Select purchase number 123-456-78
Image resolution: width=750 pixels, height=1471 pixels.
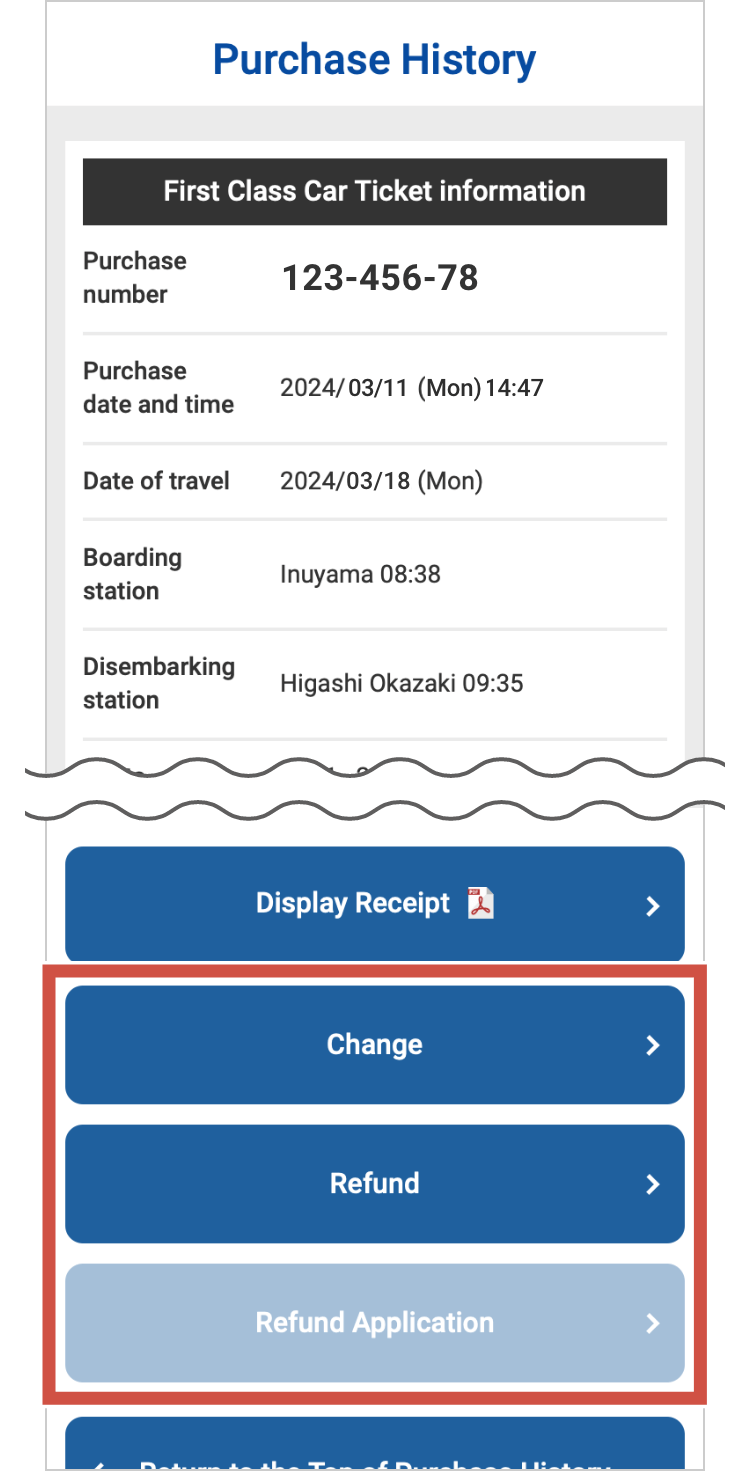coord(379,278)
